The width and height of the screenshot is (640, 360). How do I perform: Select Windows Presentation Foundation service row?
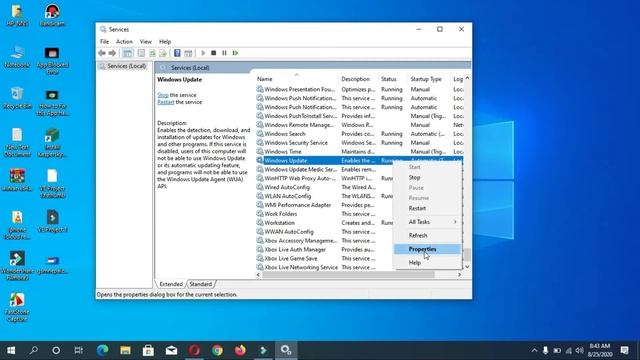tap(359, 89)
